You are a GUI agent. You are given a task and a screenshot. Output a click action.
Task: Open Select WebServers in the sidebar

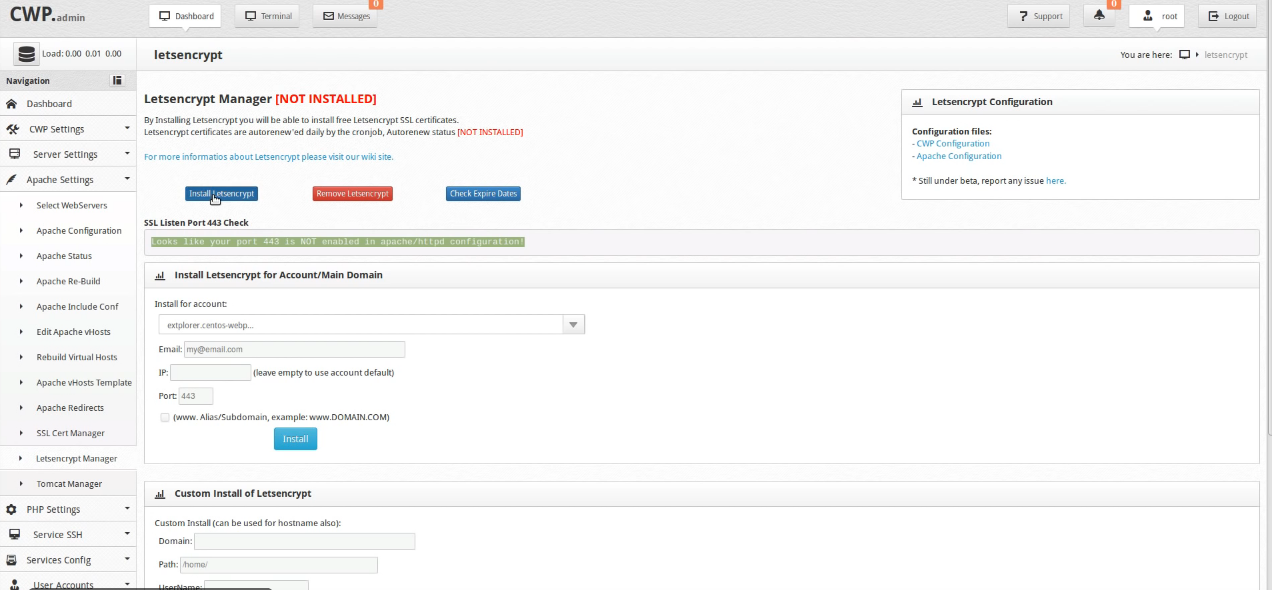click(x=72, y=206)
